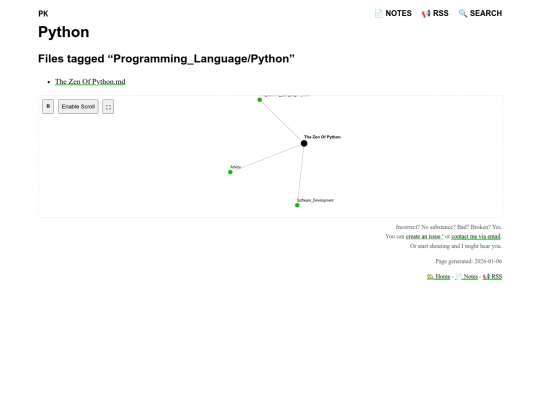The image size is (540, 405).
Task: Open The Zen Of Python.md link
Action: click(90, 82)
